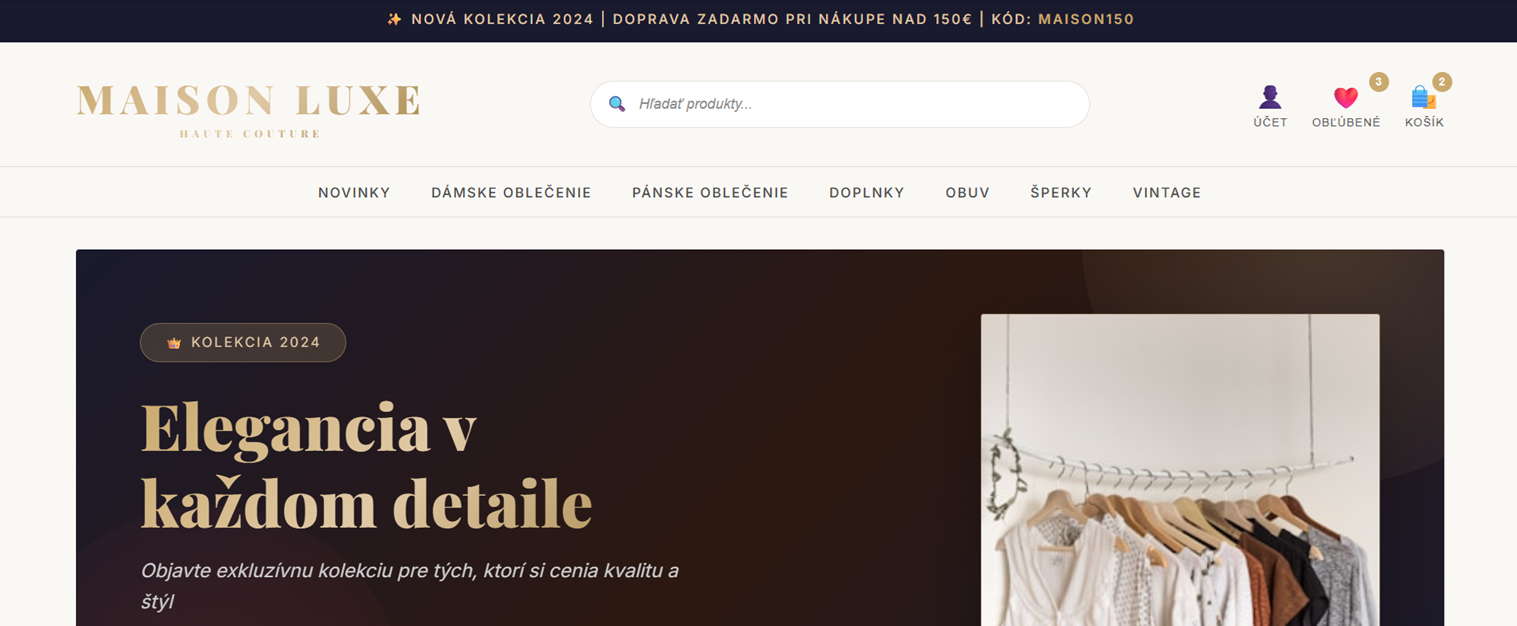This screenshot has height=626, width=1517.
Task: Click the Maison Luxe logo
Action: [248, 110]
